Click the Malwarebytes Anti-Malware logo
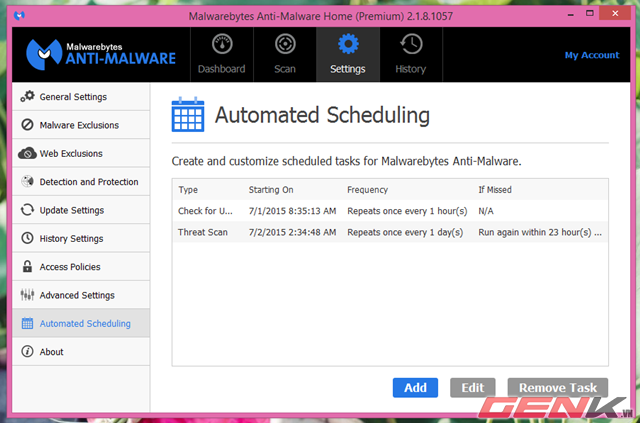The image size is (640, 423). coord(101,54)
